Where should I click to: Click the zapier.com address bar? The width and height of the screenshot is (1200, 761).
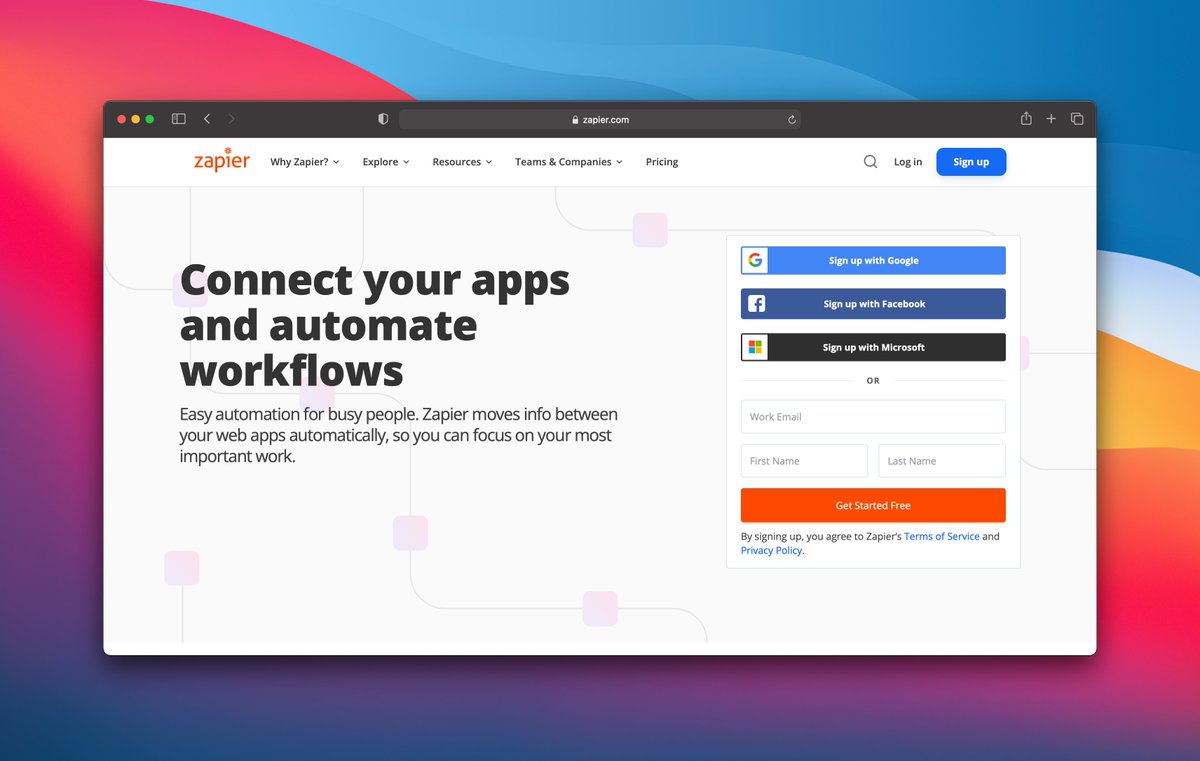tap(600, 119)
